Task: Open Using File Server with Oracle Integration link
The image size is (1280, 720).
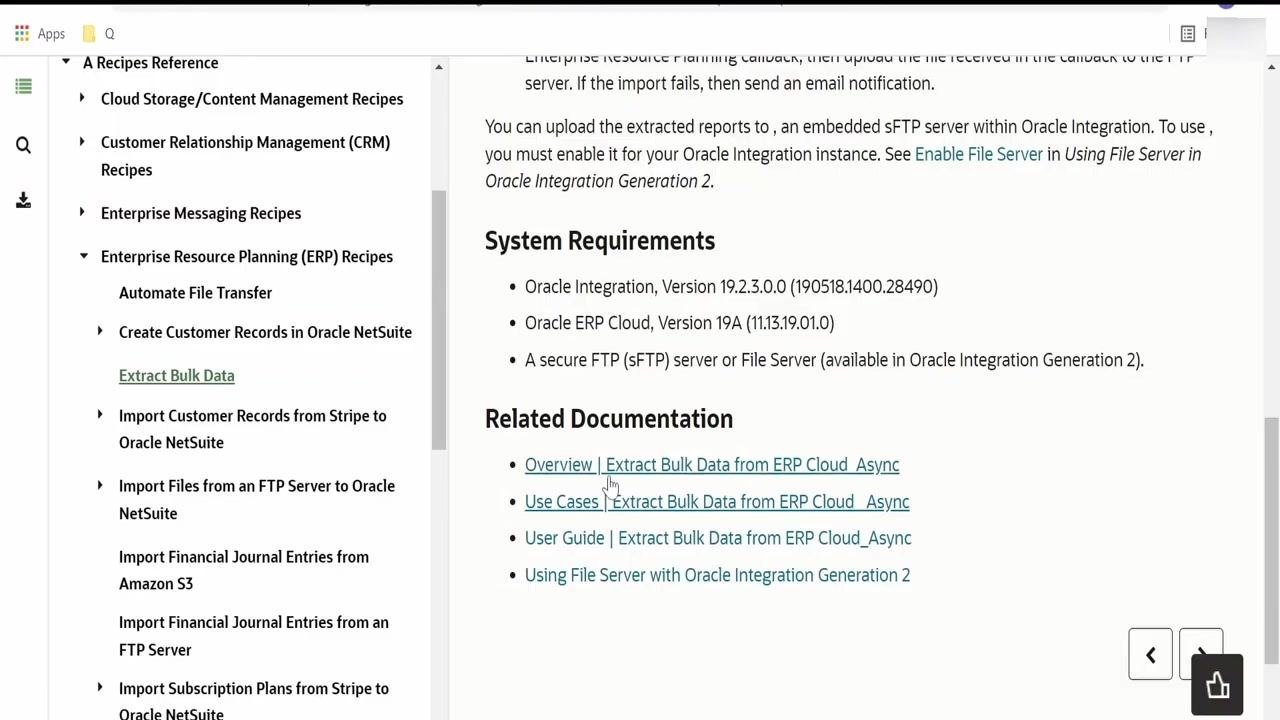Action: (717, 575)
